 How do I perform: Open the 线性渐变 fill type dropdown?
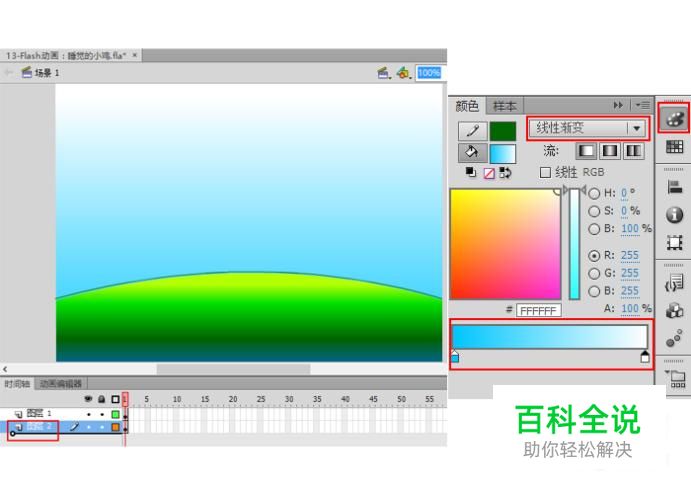point(588,128)
